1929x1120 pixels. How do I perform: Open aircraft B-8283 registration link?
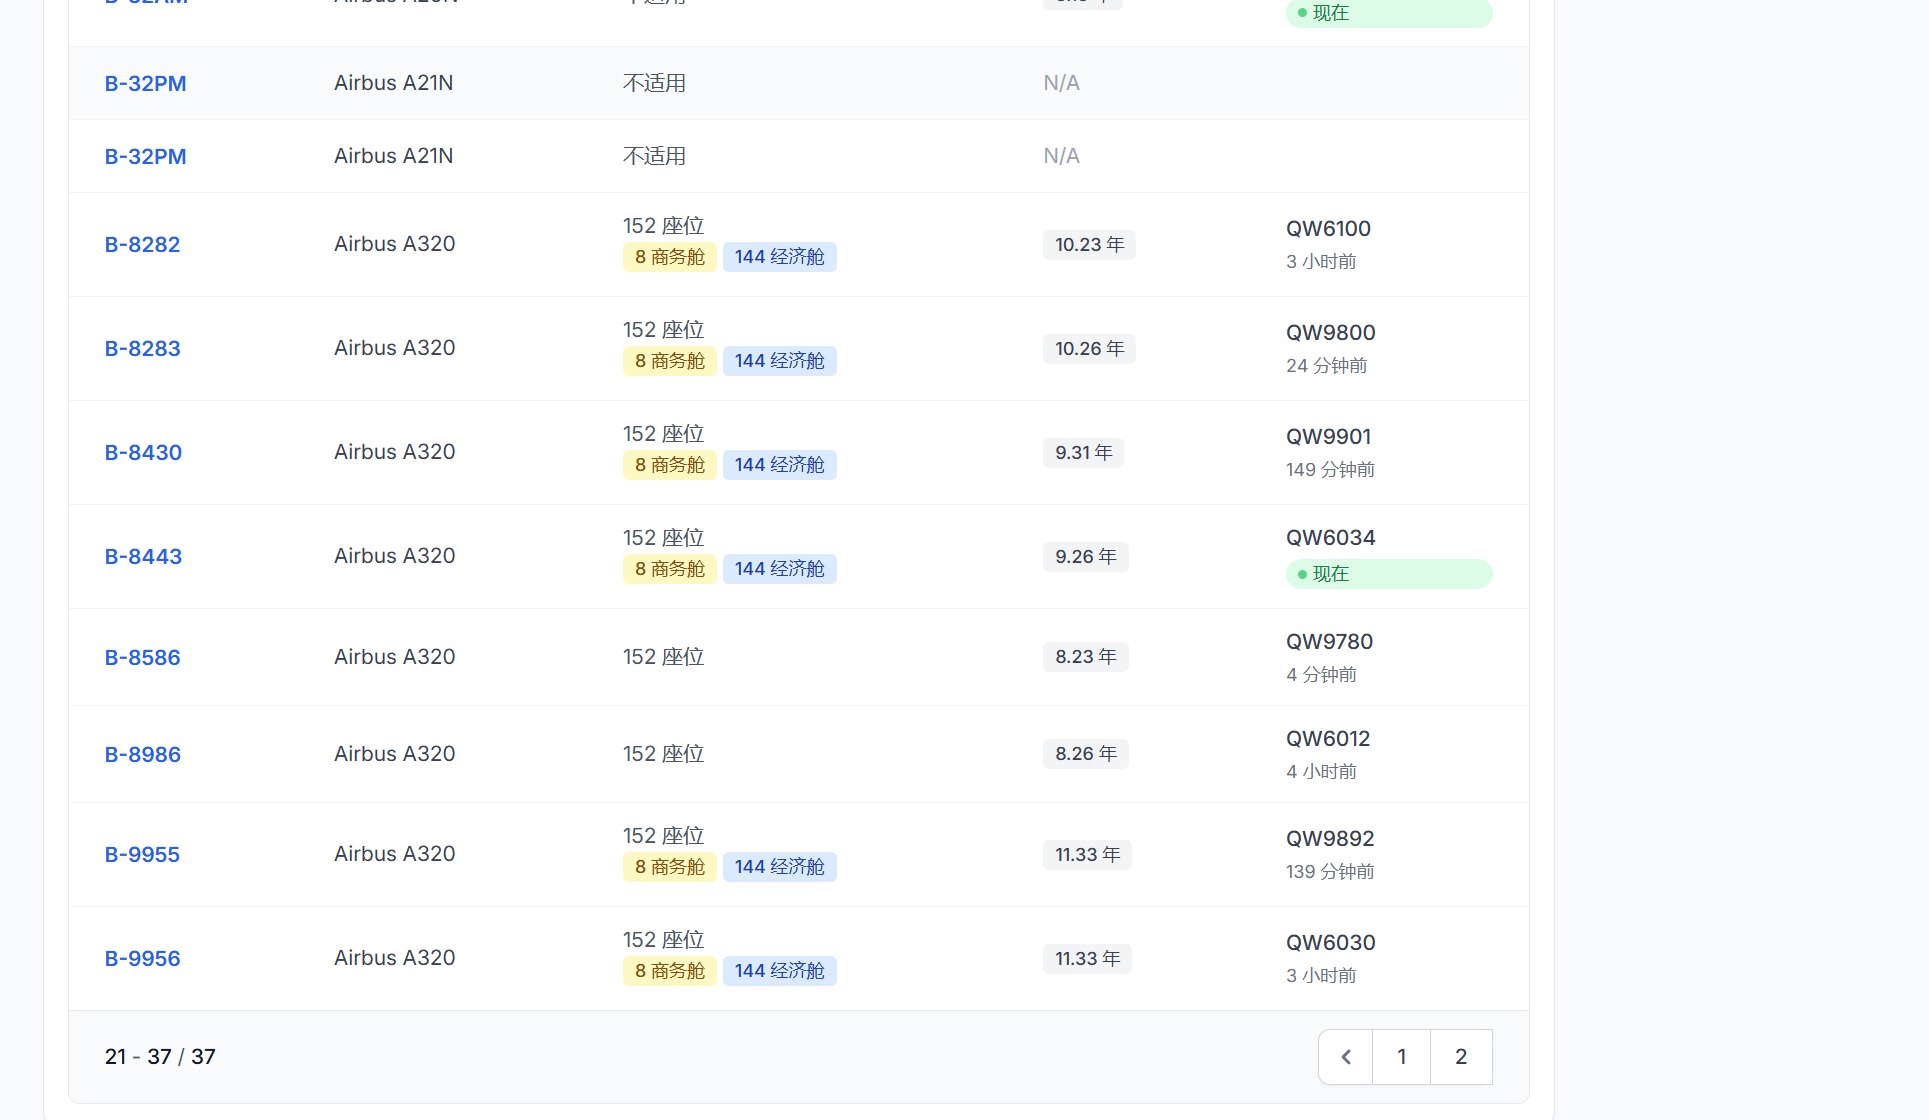coord(142,349)
